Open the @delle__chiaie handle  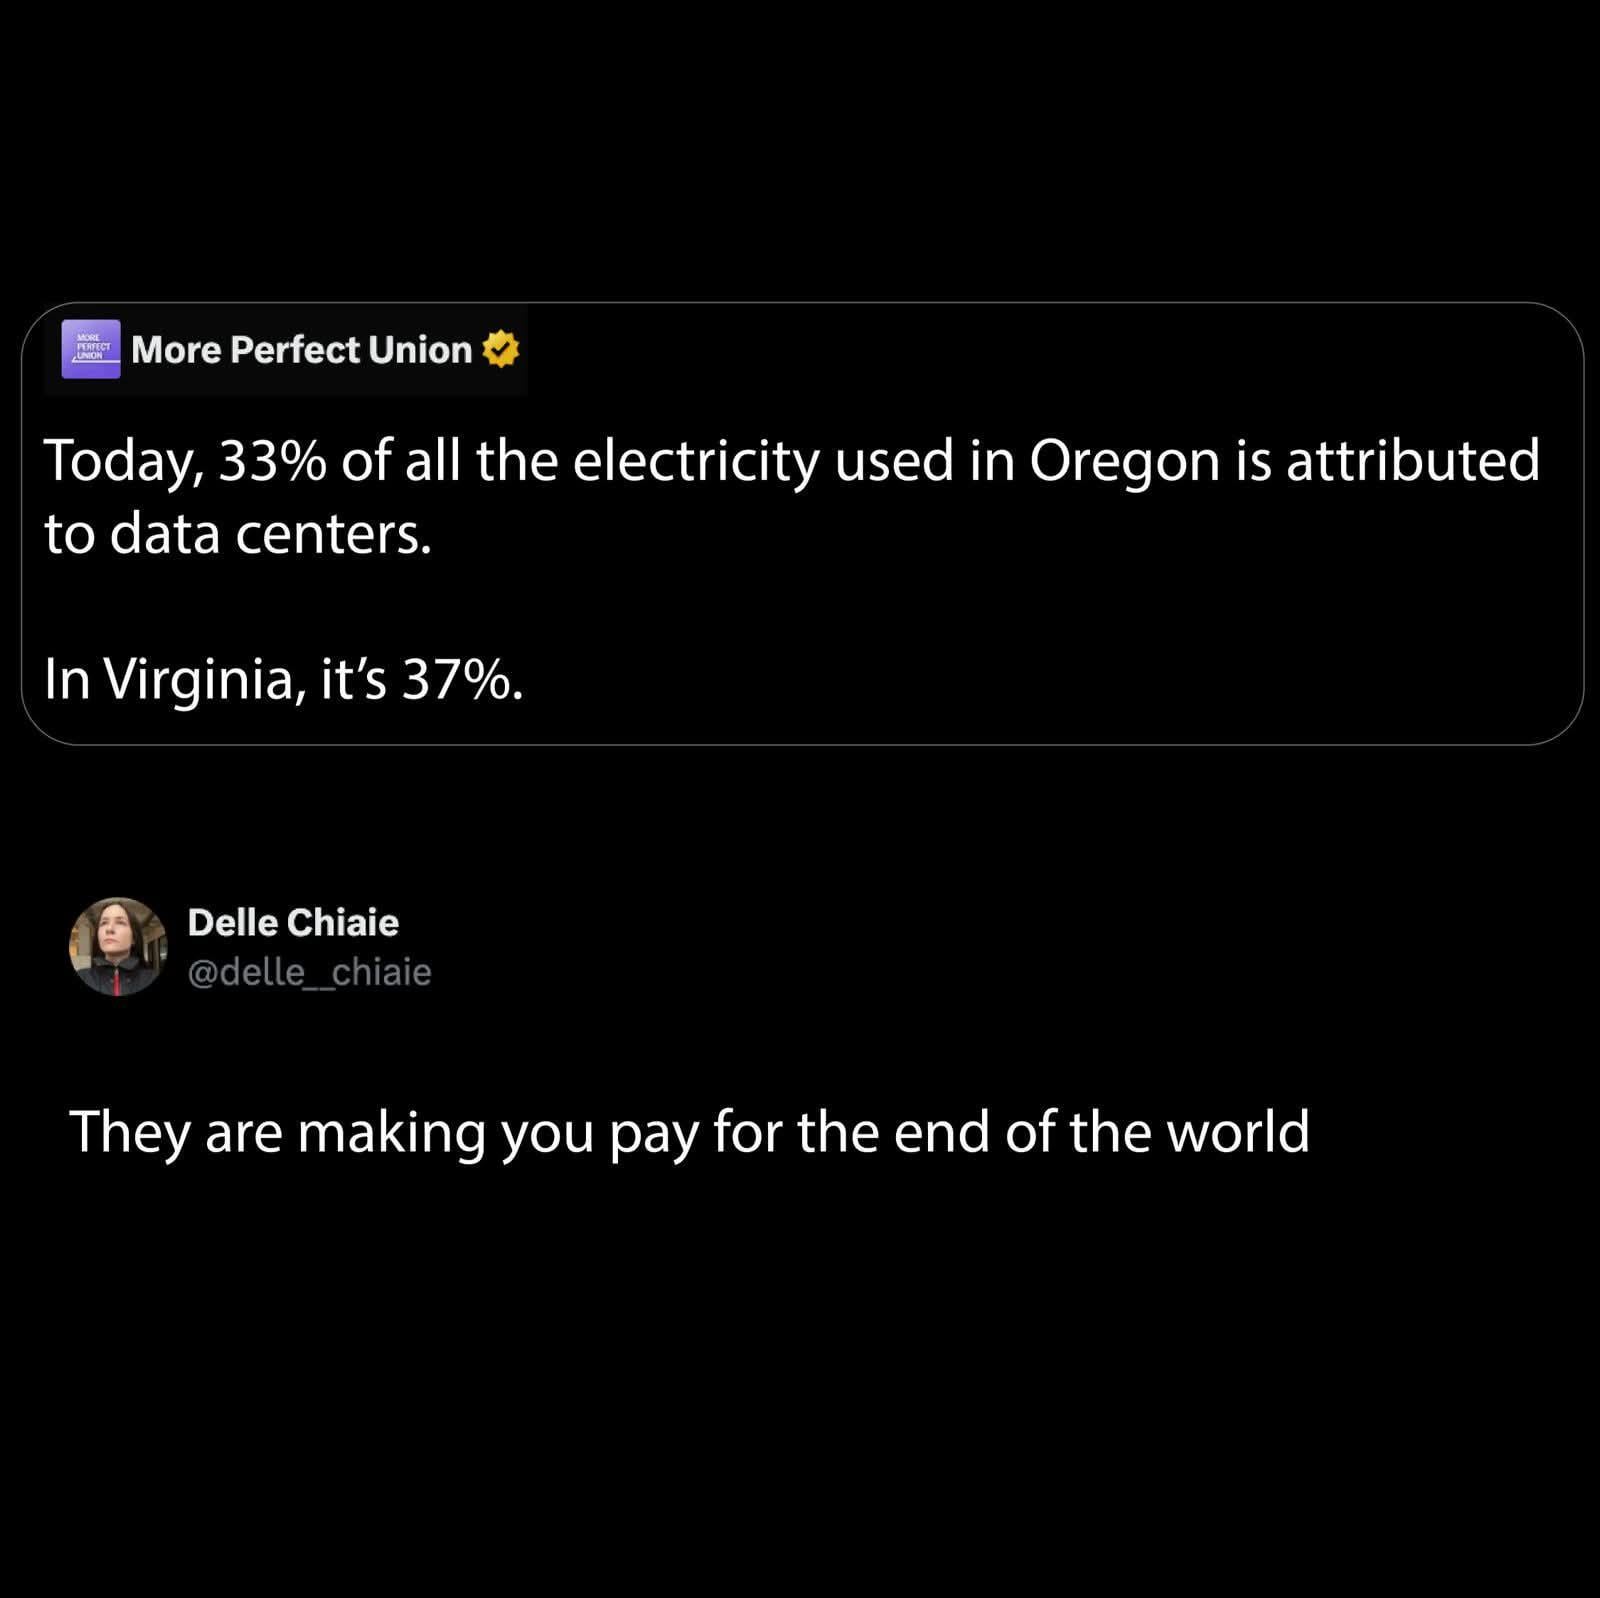click(310, 972)
